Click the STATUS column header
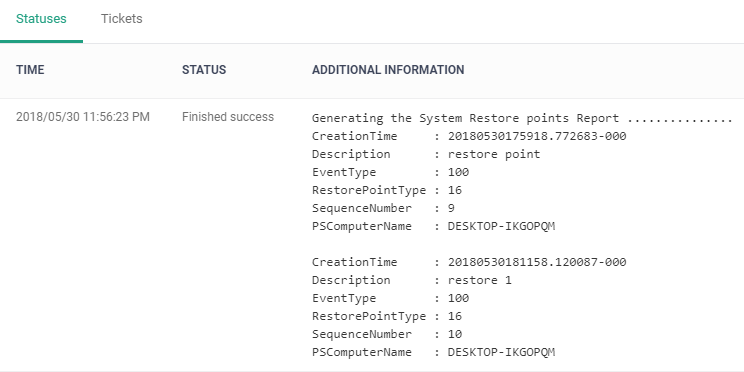 204,70
